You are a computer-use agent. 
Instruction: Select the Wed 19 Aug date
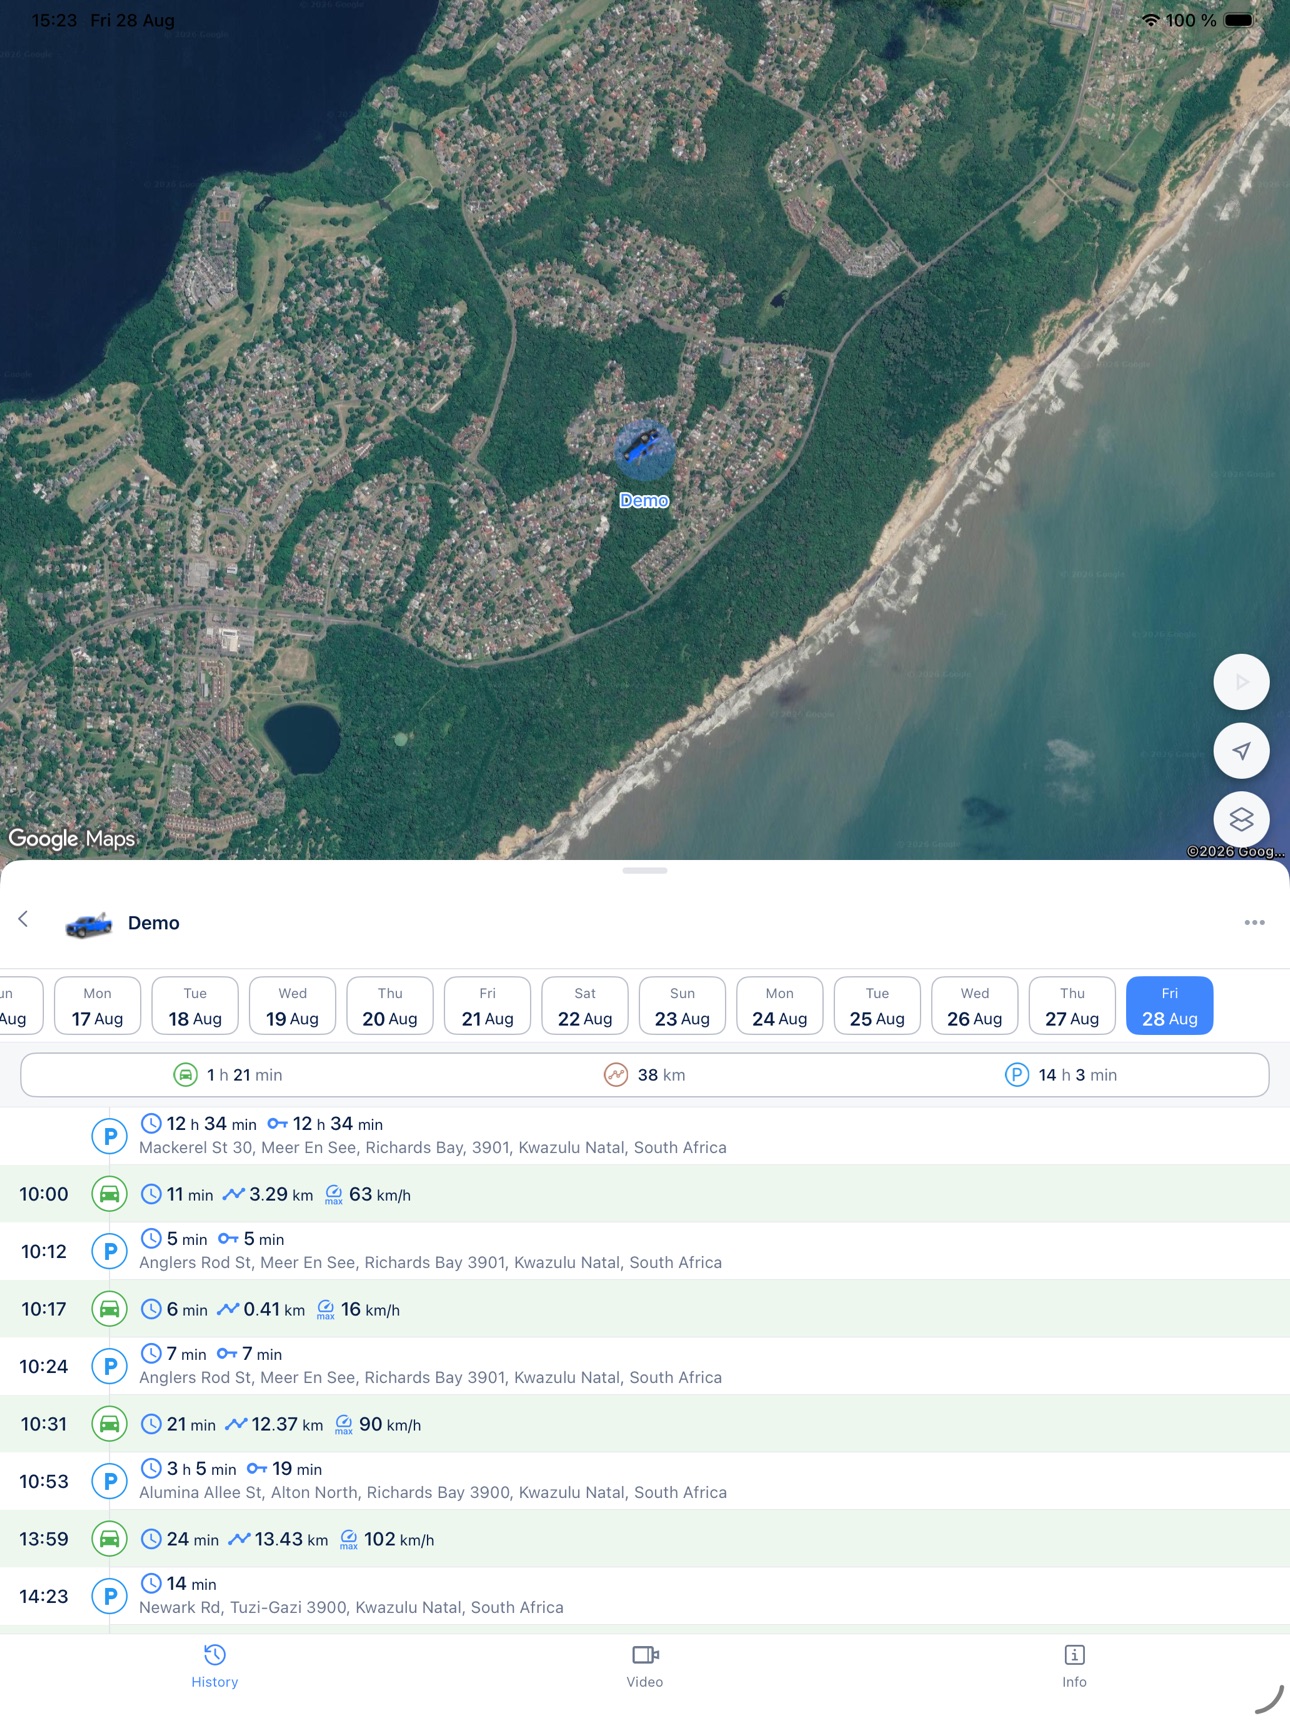coord(292,1006)
